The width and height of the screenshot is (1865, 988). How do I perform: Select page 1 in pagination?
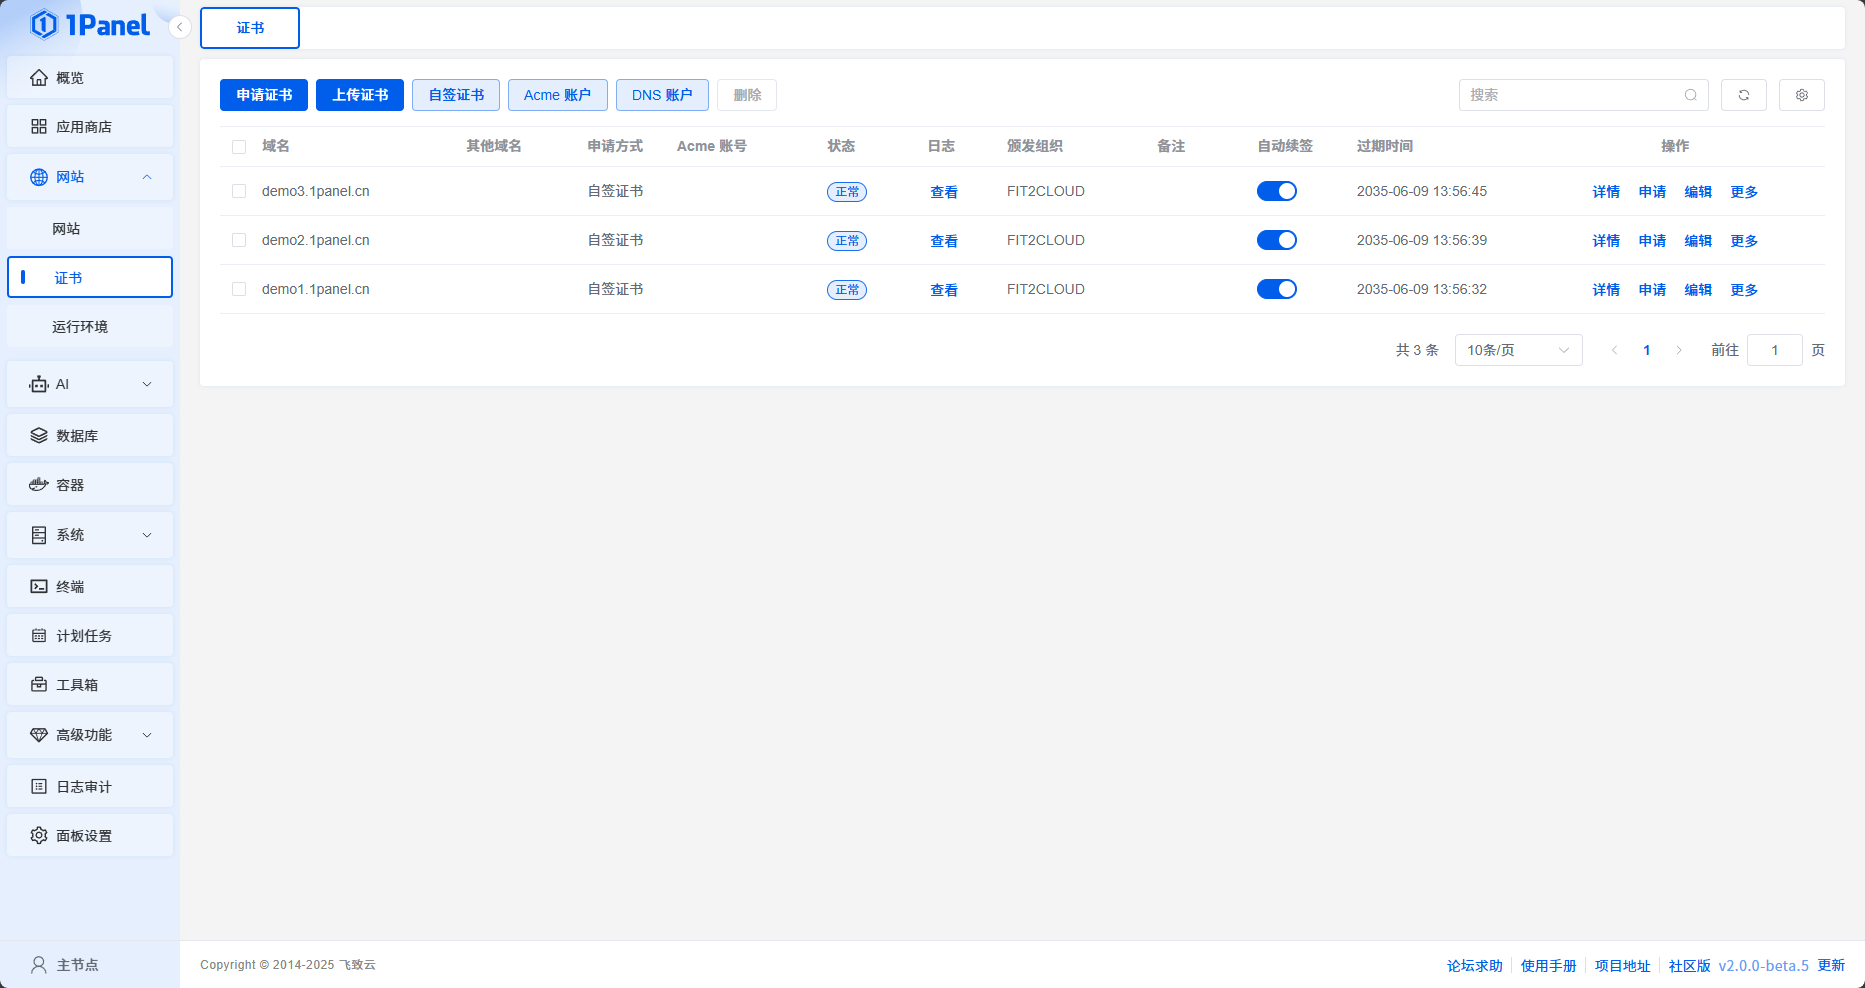point(1647,350)
